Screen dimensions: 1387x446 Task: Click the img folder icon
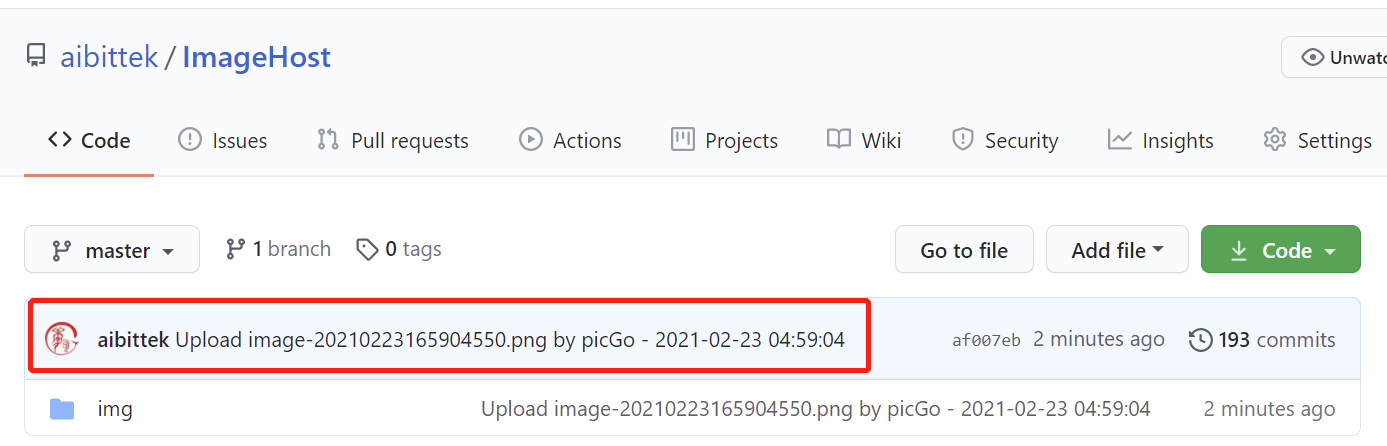pos(62,408)
